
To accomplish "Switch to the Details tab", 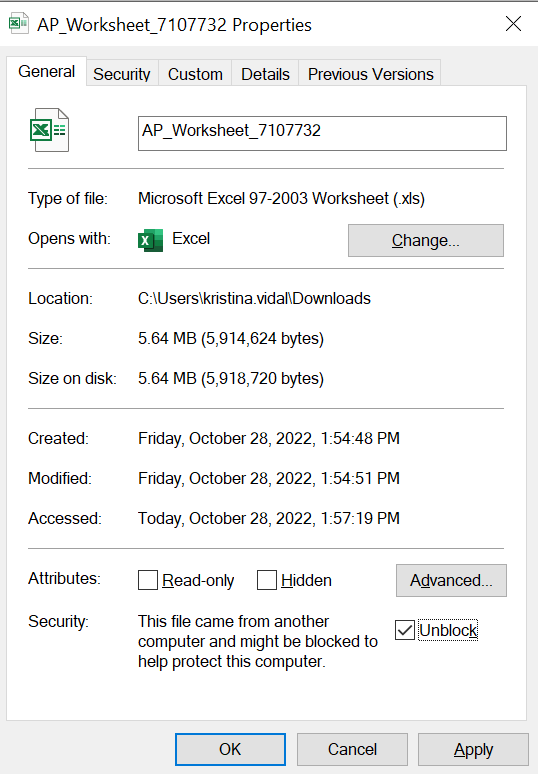I will click(x=265, y=74).
